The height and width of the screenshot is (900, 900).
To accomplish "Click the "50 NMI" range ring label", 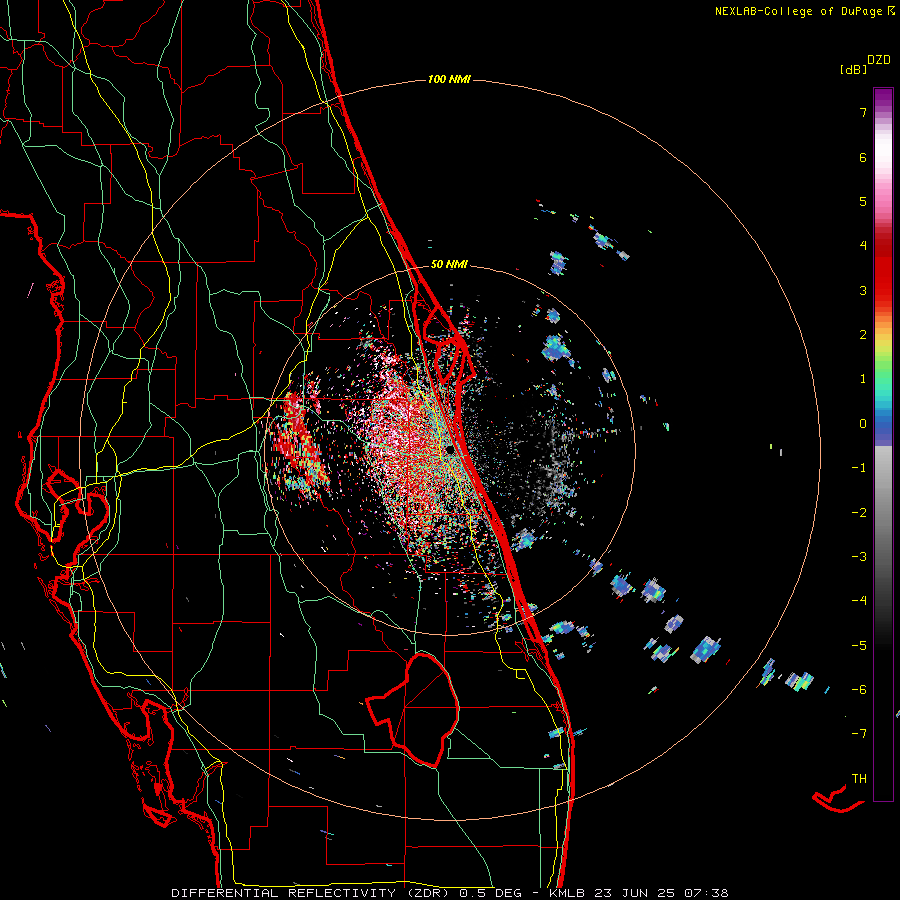I will point(449,264).
